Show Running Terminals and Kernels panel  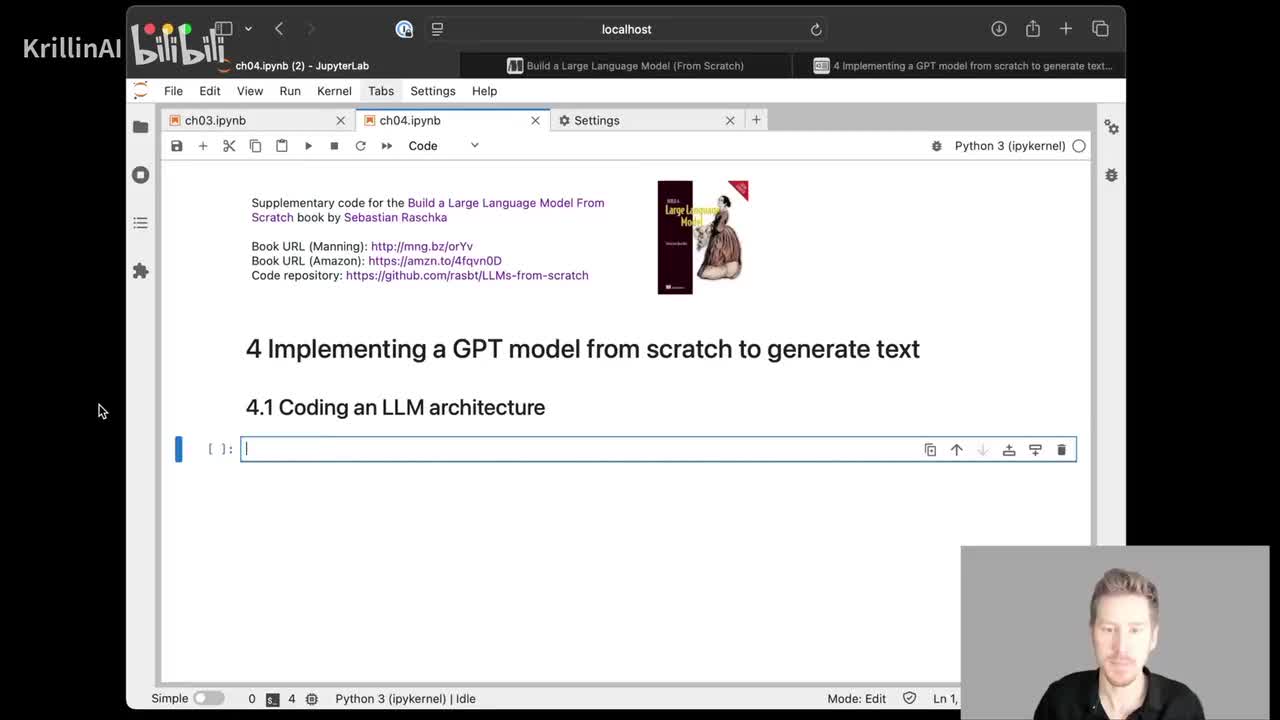tap(140, 175)
